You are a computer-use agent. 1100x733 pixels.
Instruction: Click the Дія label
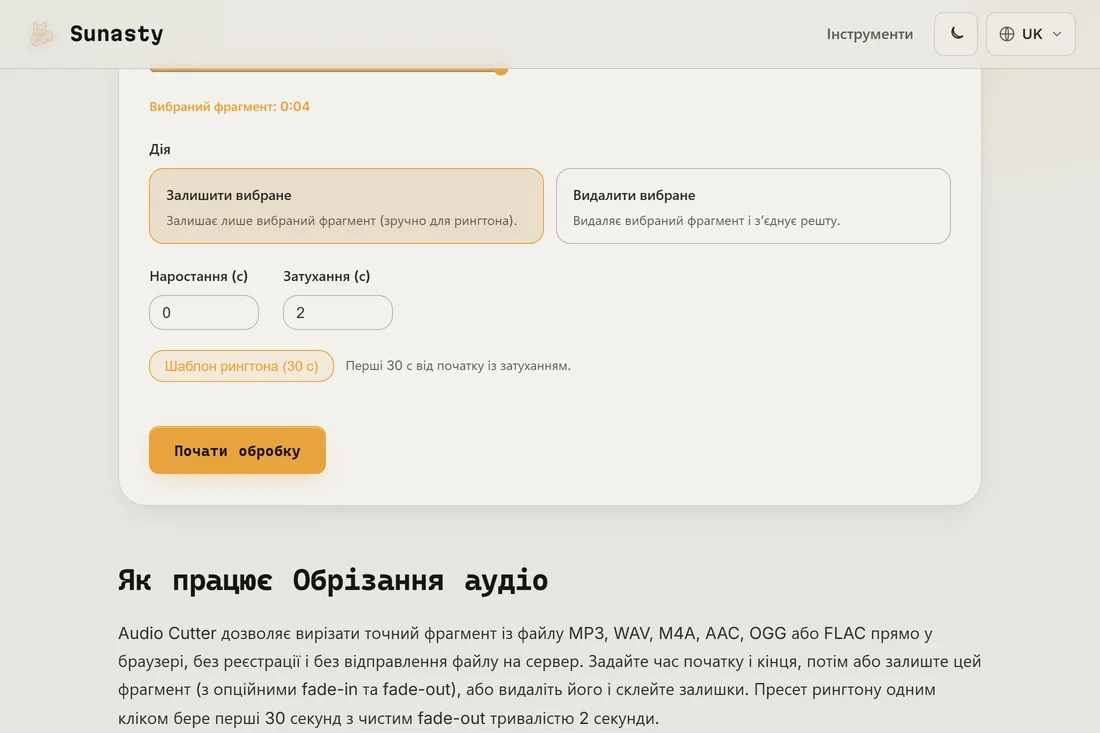(160, 149)
